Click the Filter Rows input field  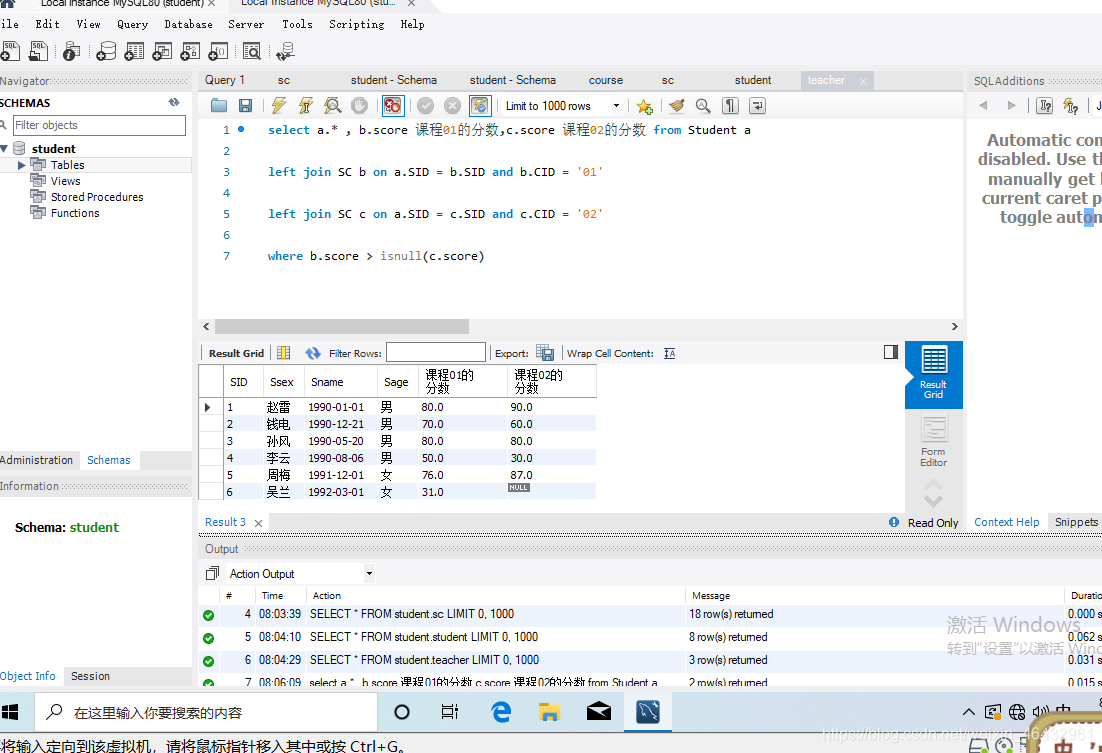436,353
